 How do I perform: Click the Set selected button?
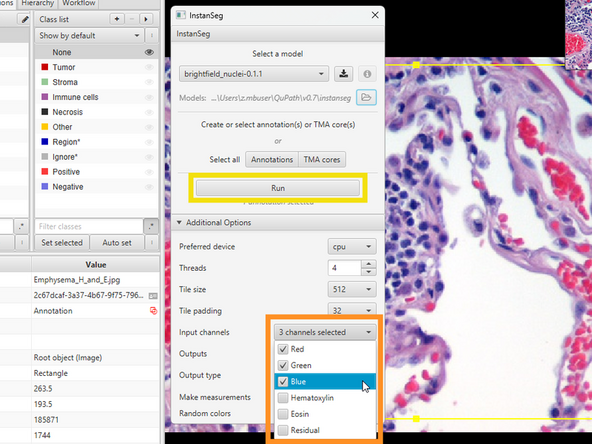(62, 243)
